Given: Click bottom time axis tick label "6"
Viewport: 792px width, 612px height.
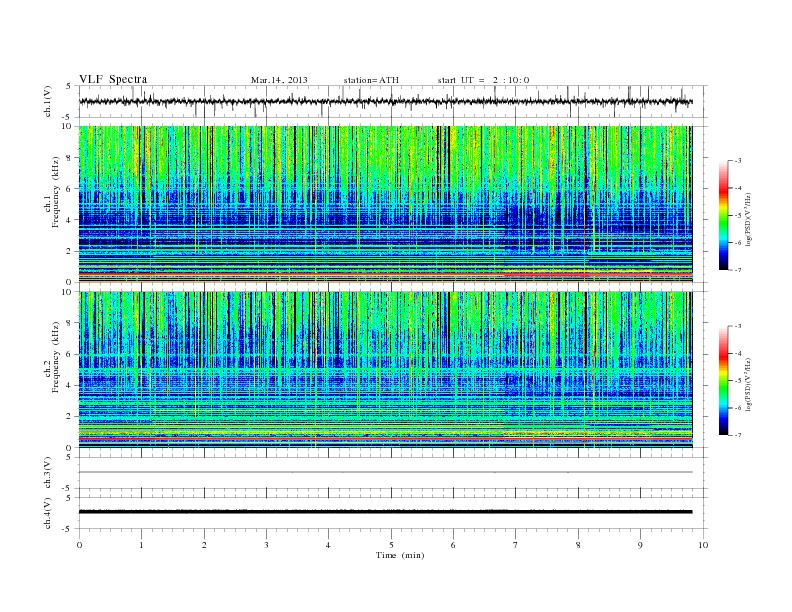Looking at the screenshot, I should 453,545.
